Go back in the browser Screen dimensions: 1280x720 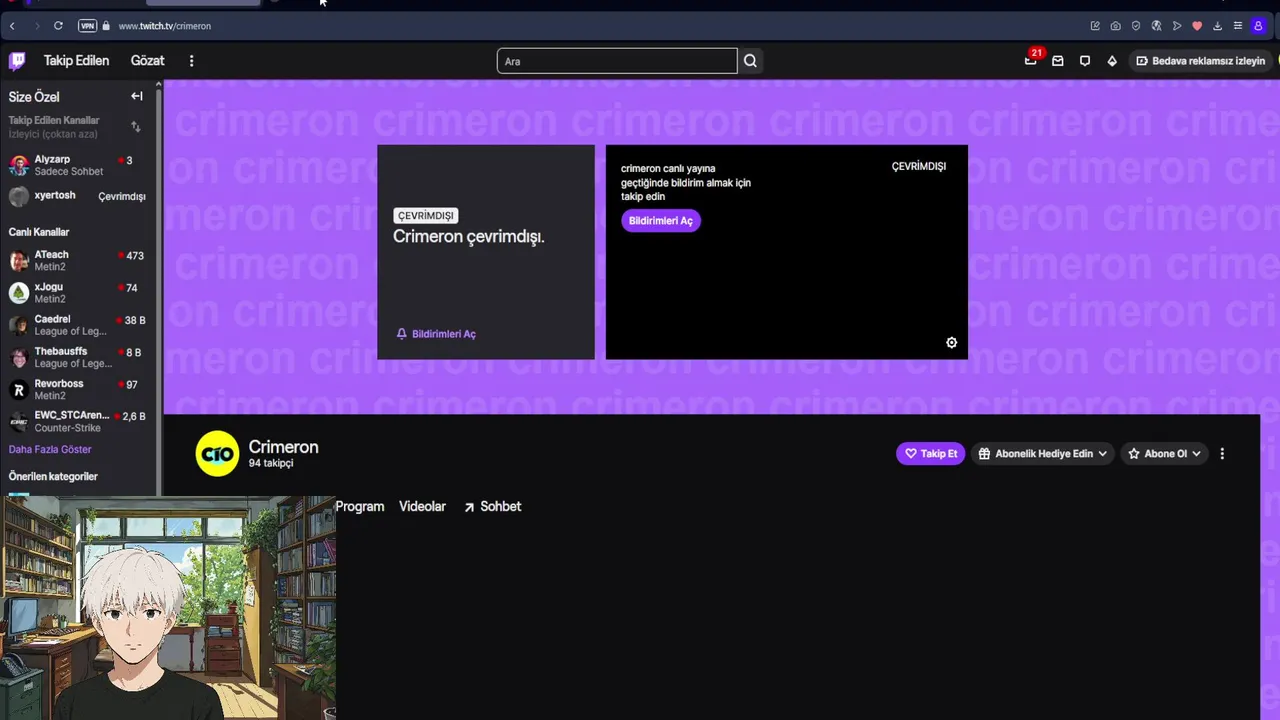(12, 26)
